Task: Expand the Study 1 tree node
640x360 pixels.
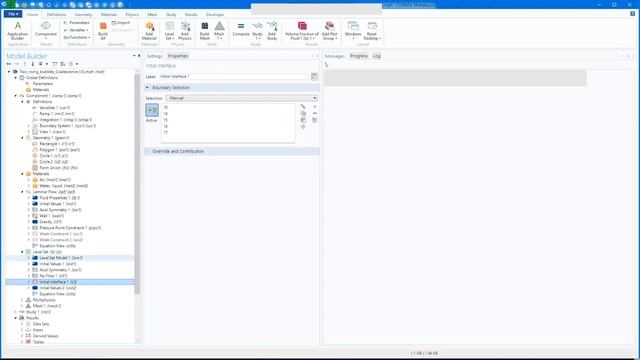Action: pyautogui.click(x=16, y=312)
